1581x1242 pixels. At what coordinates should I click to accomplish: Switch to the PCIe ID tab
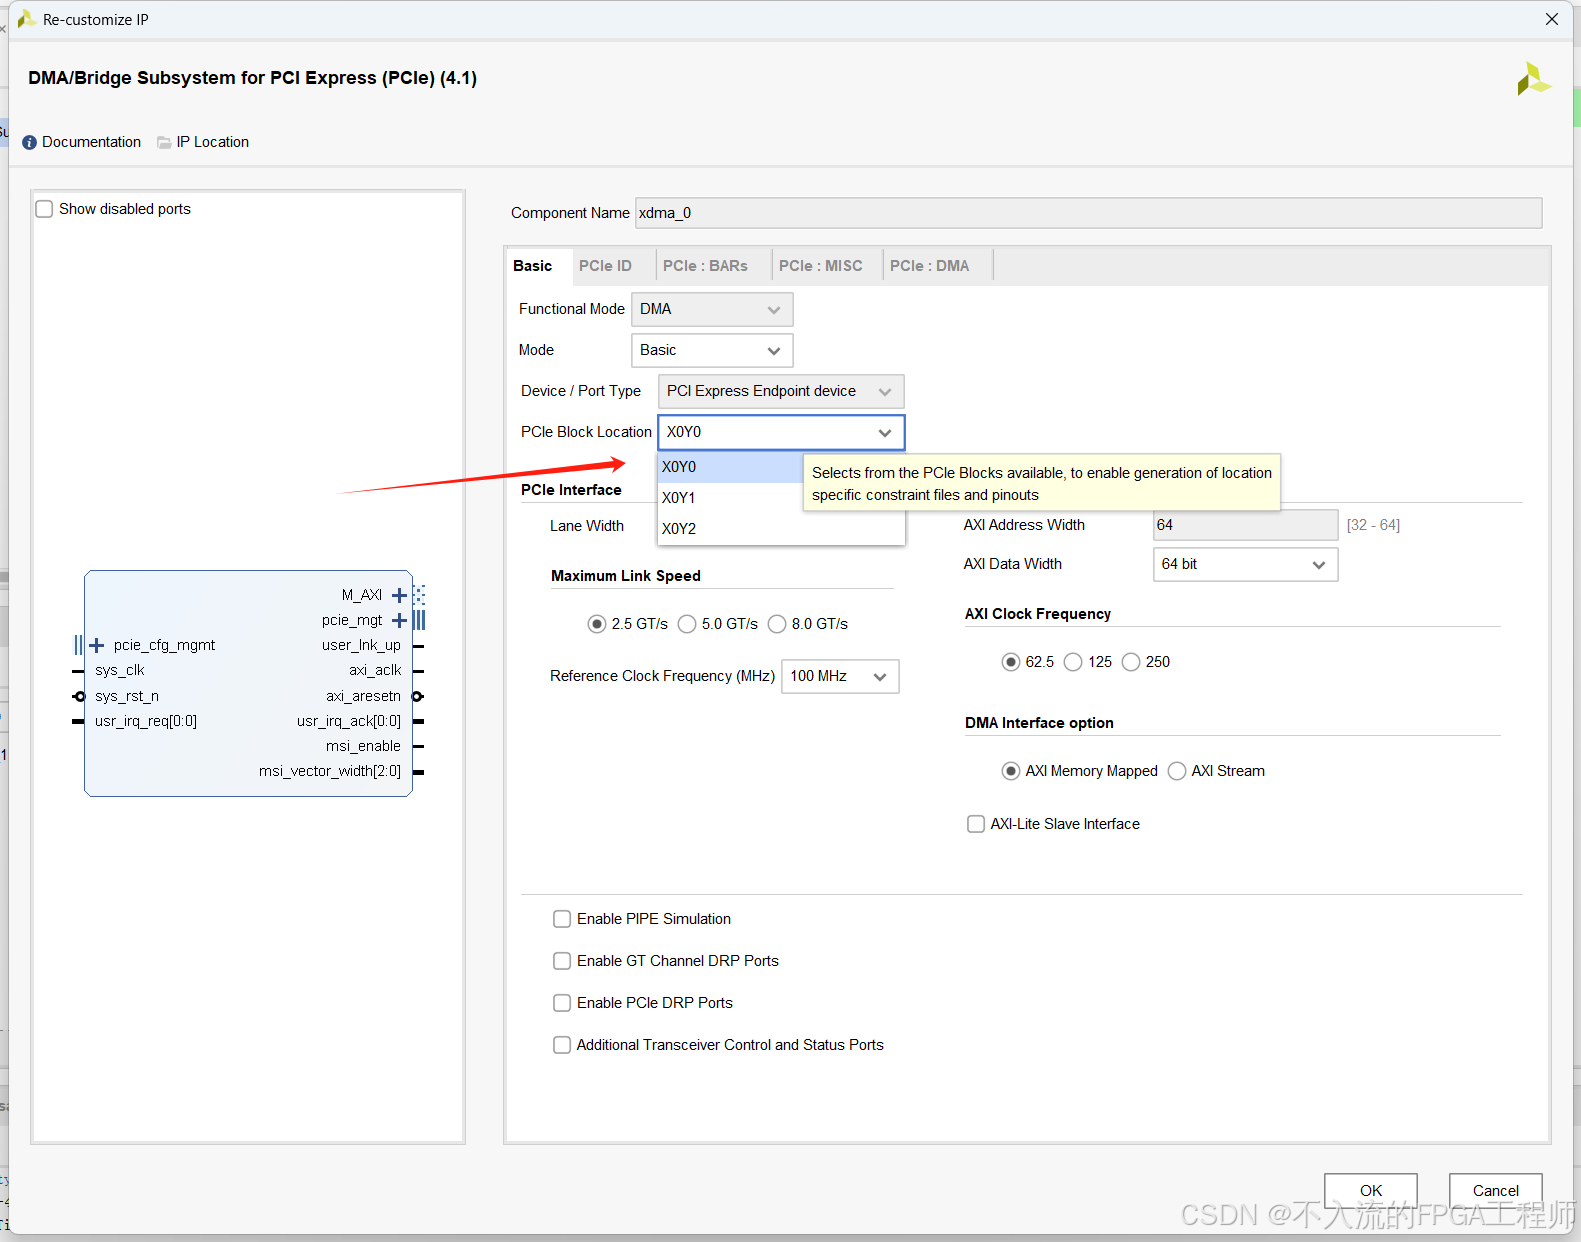click(x=606, y=266)
